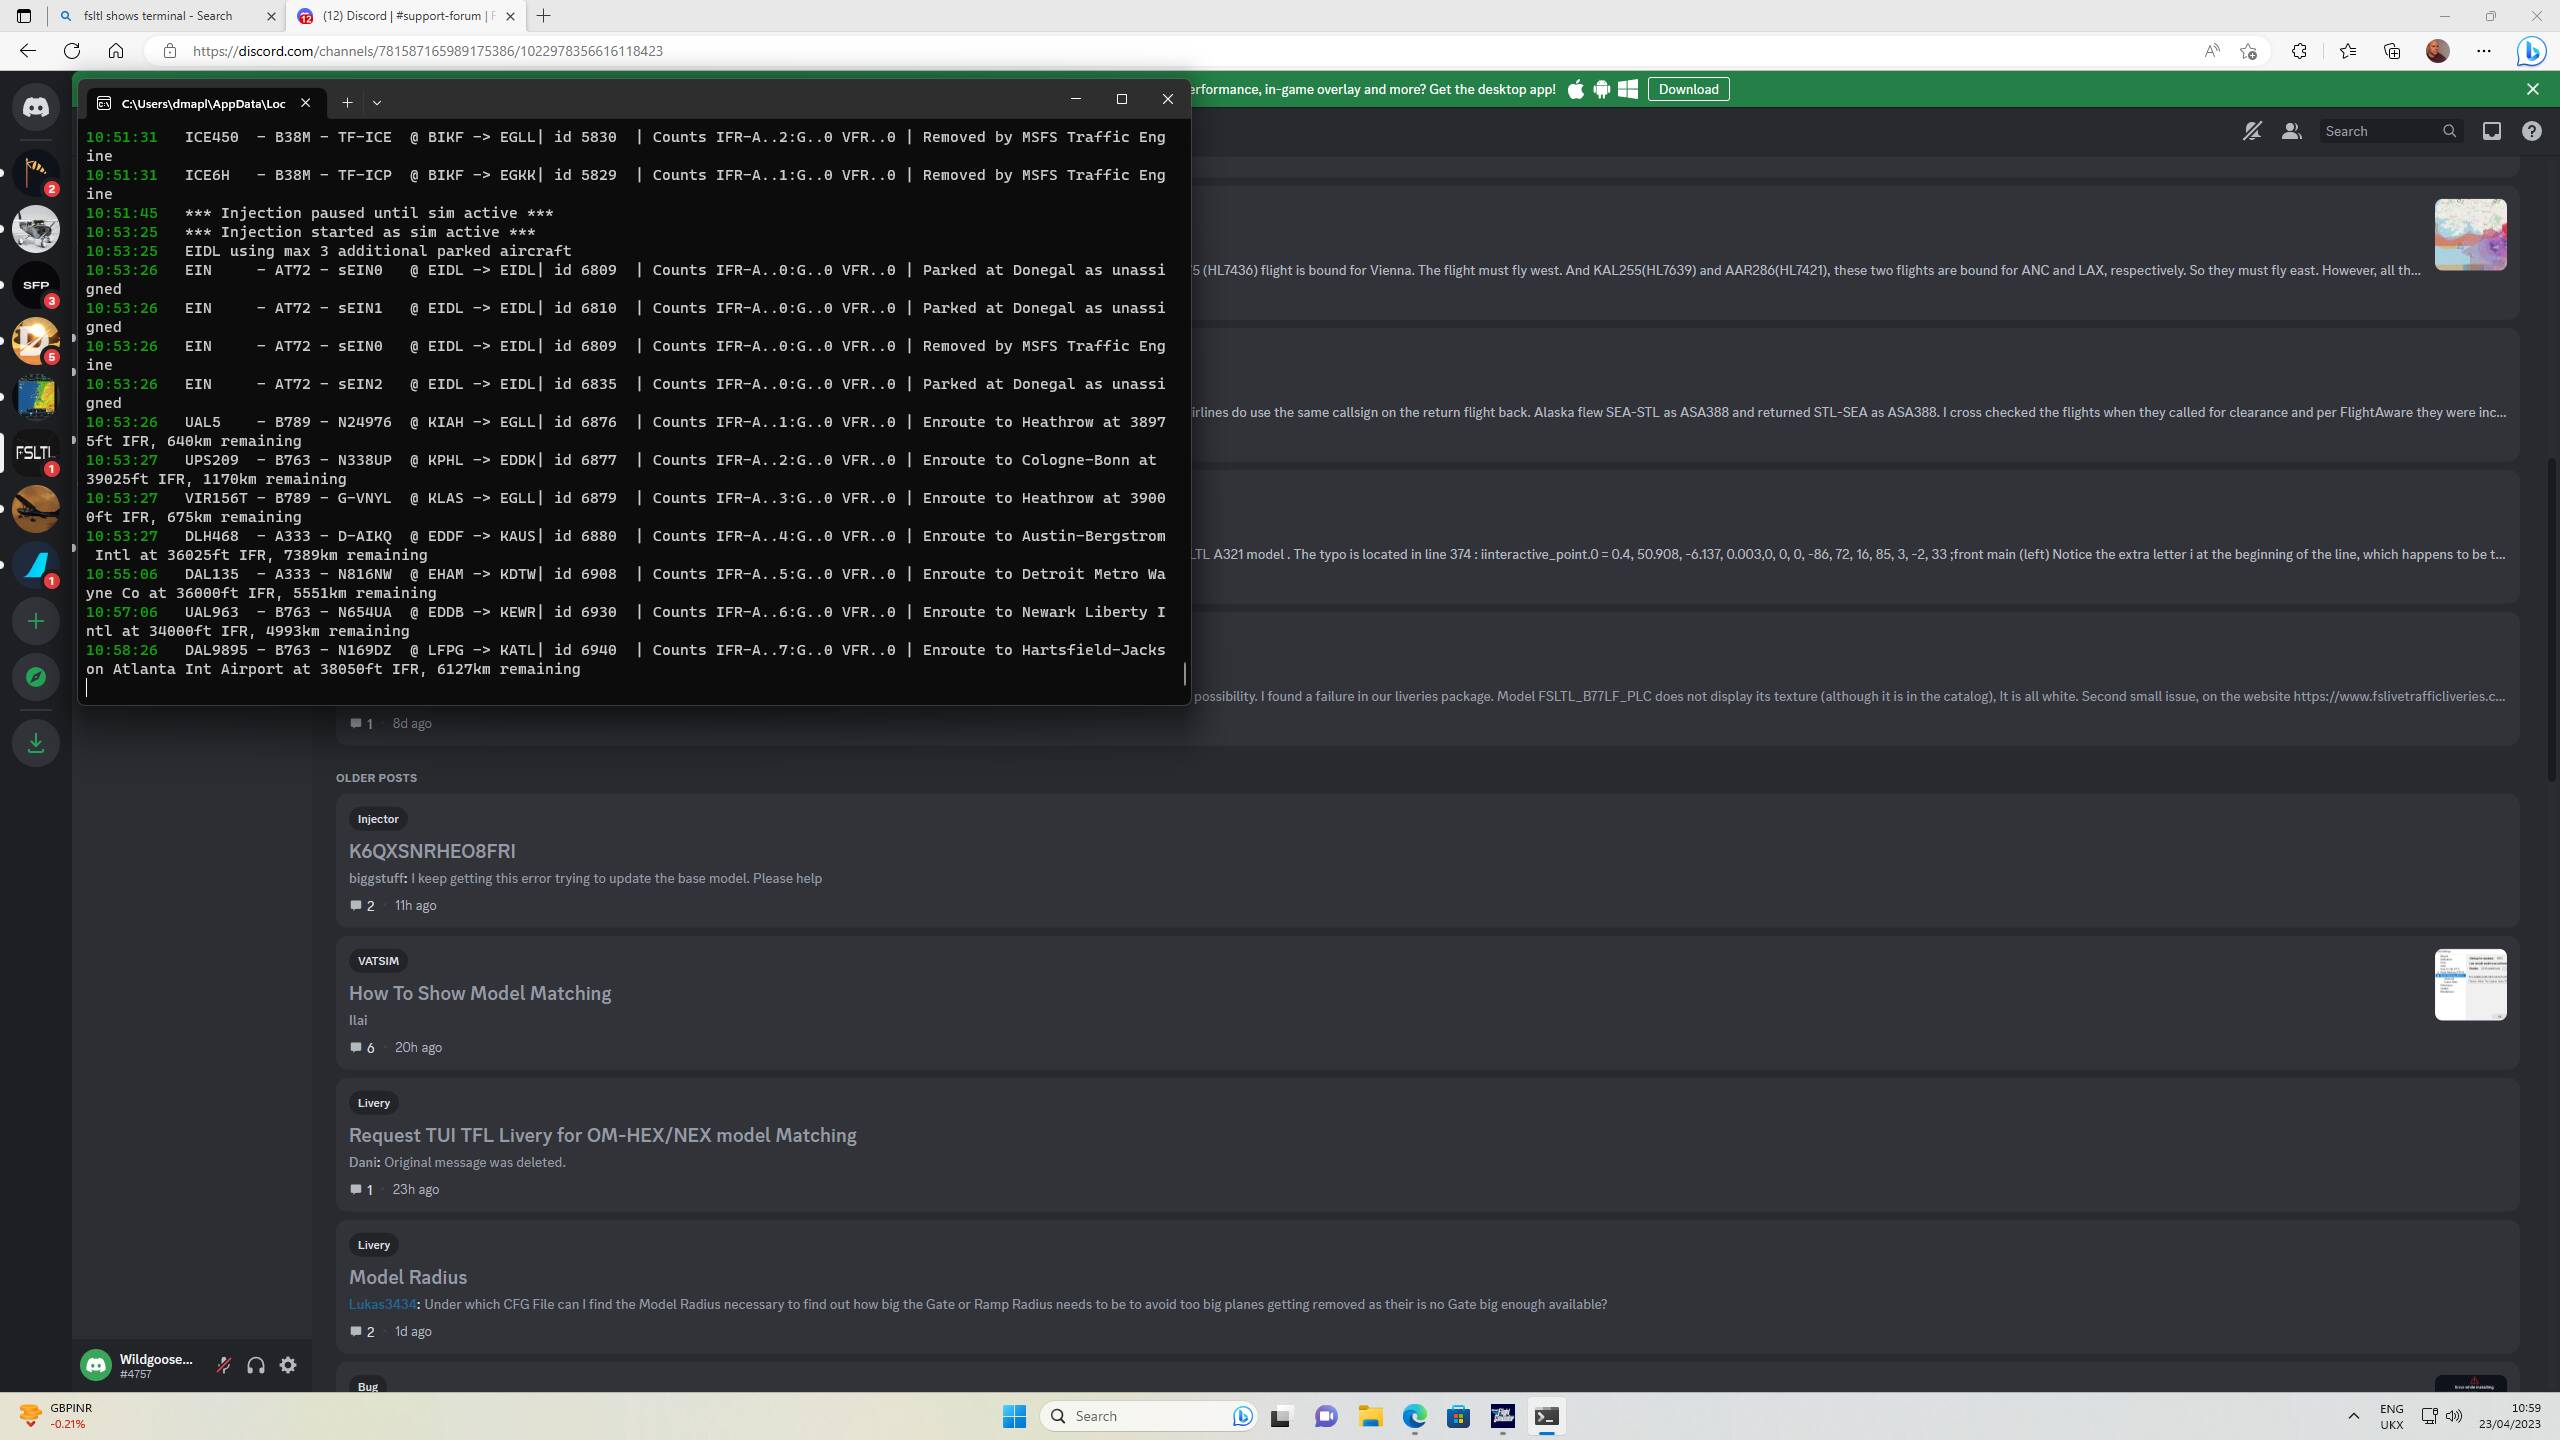Open Discord direct messages home icon
Image resolution: width=2560 pixels, height=1440 pixels.
coord(36,107)
